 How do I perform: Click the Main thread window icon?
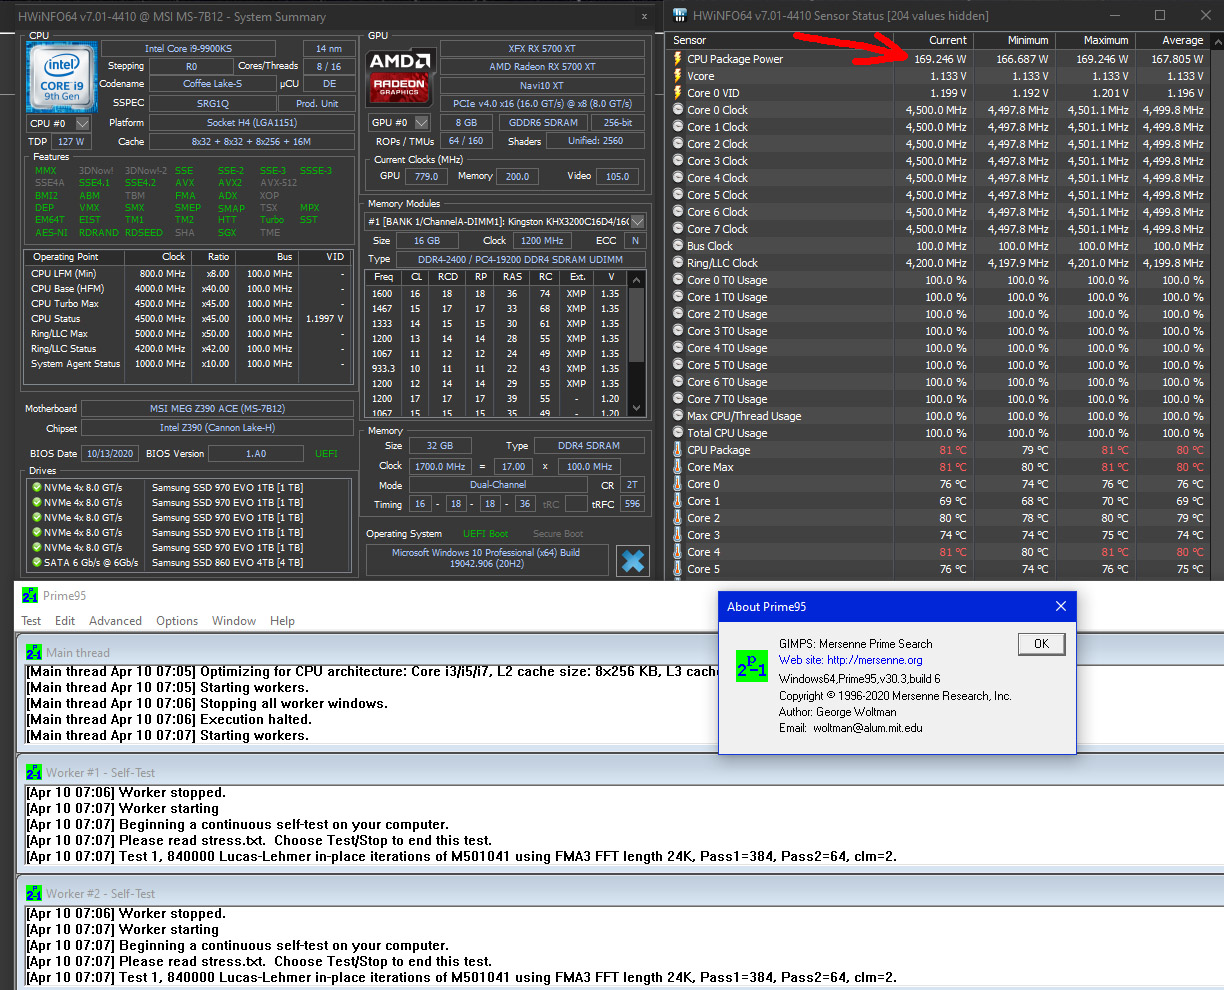[34, 652]
